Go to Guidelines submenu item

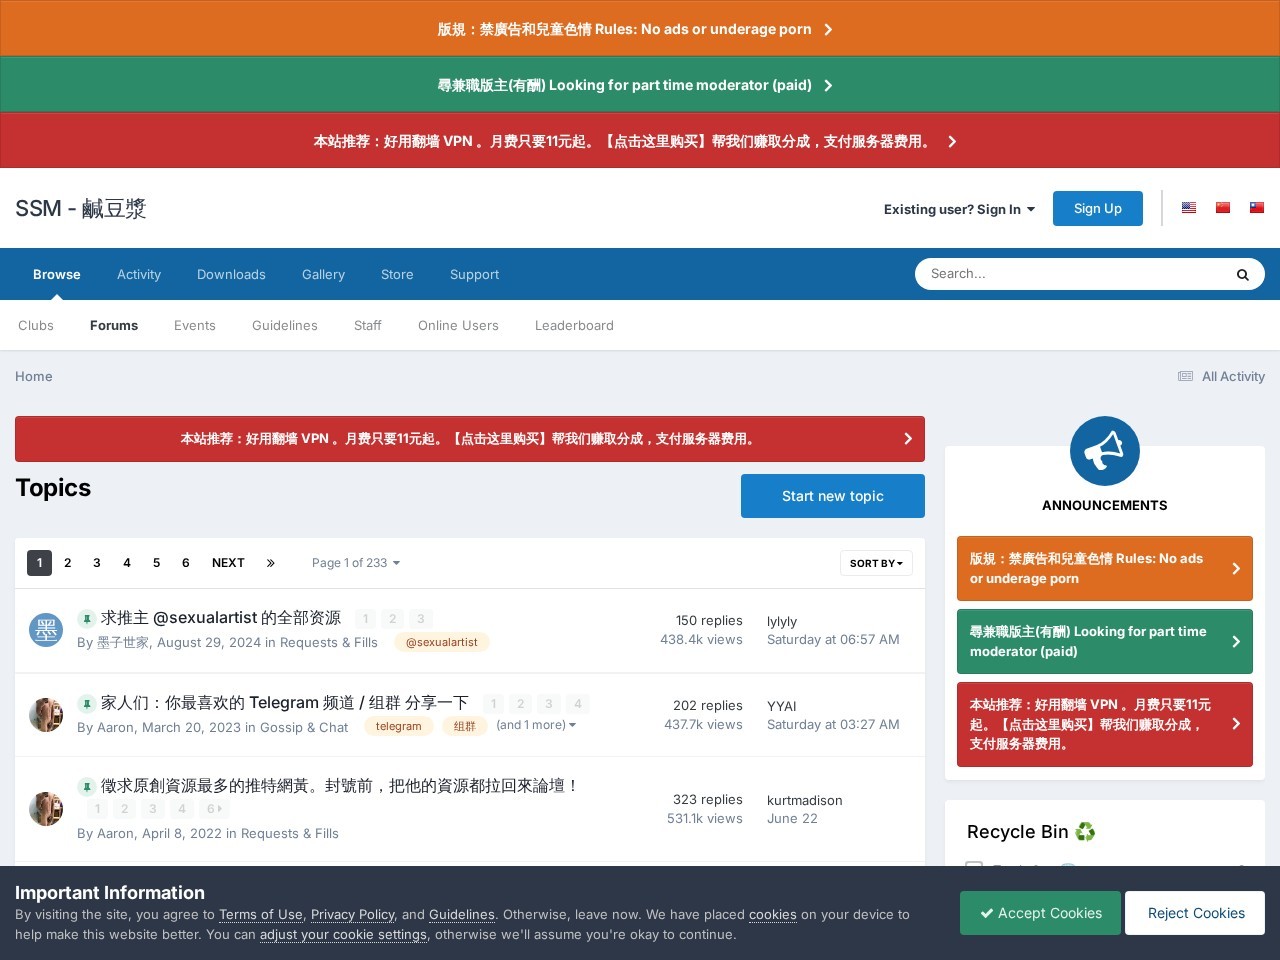(x=285, y=325)
